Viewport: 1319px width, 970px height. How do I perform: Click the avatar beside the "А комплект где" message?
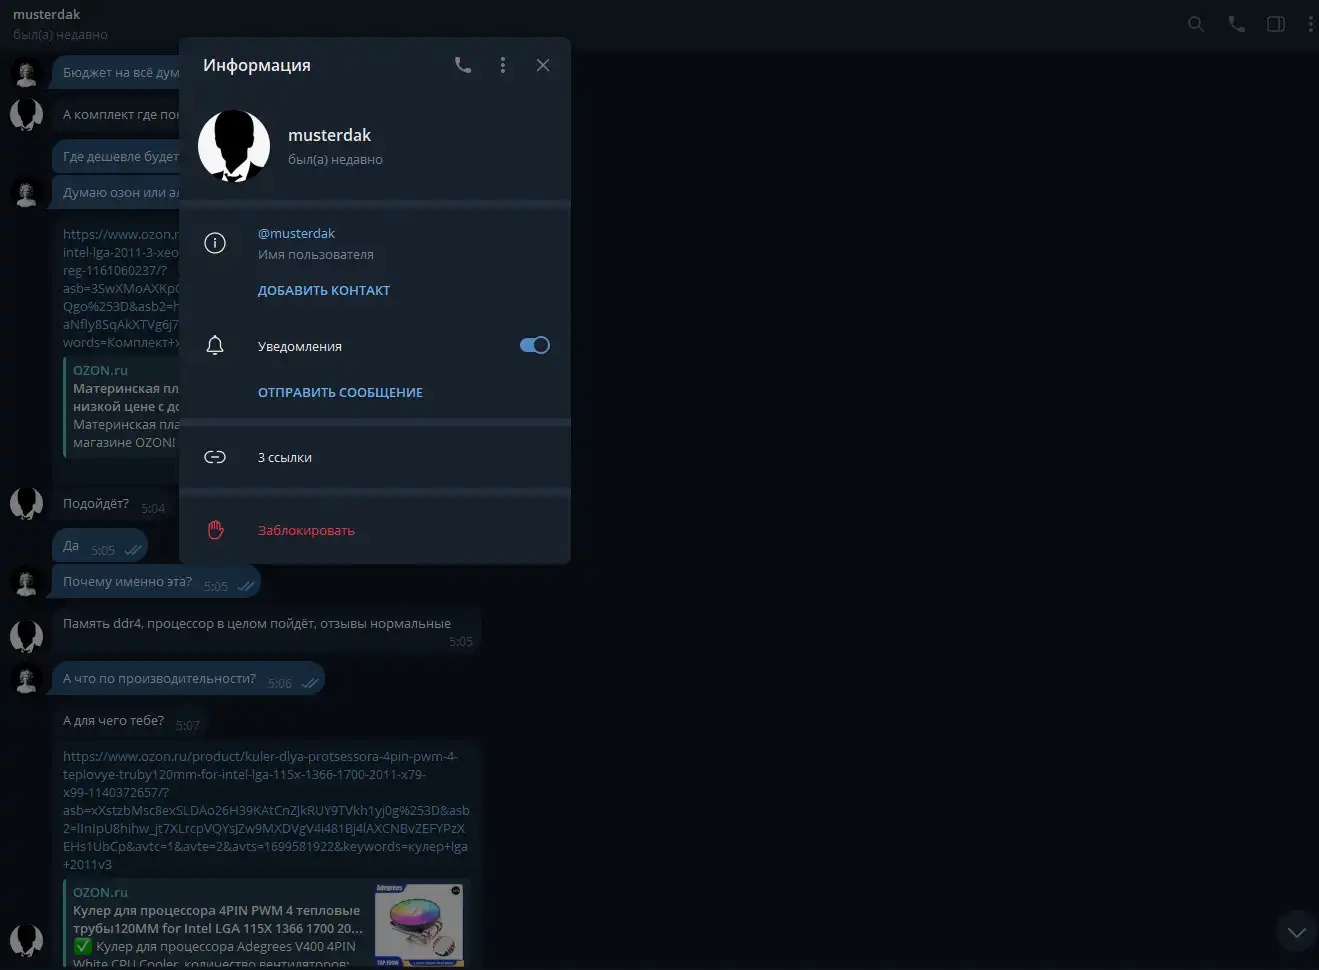coord(26,115)
